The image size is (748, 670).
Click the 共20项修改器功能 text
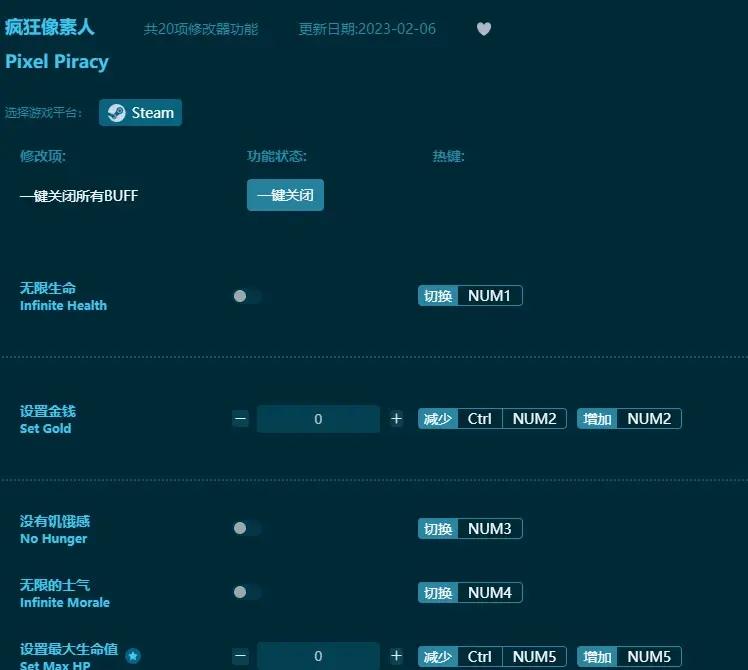201,29
